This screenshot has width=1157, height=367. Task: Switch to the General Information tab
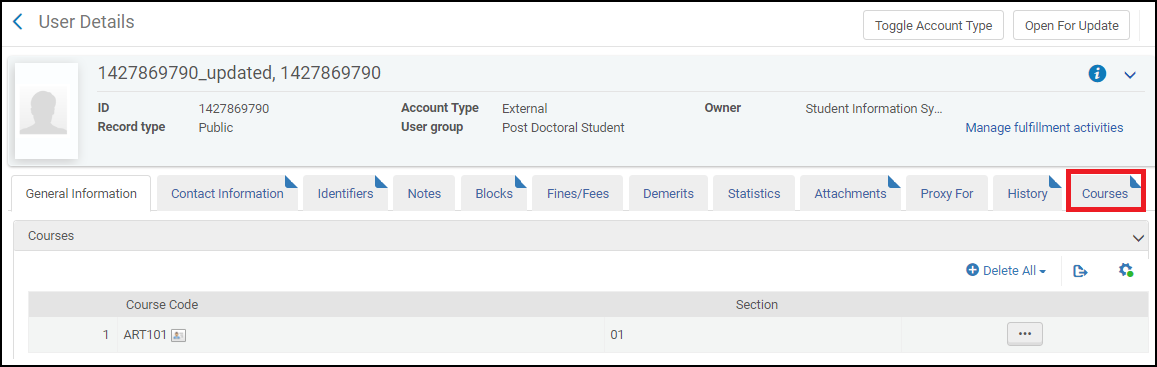click(81, 193)
